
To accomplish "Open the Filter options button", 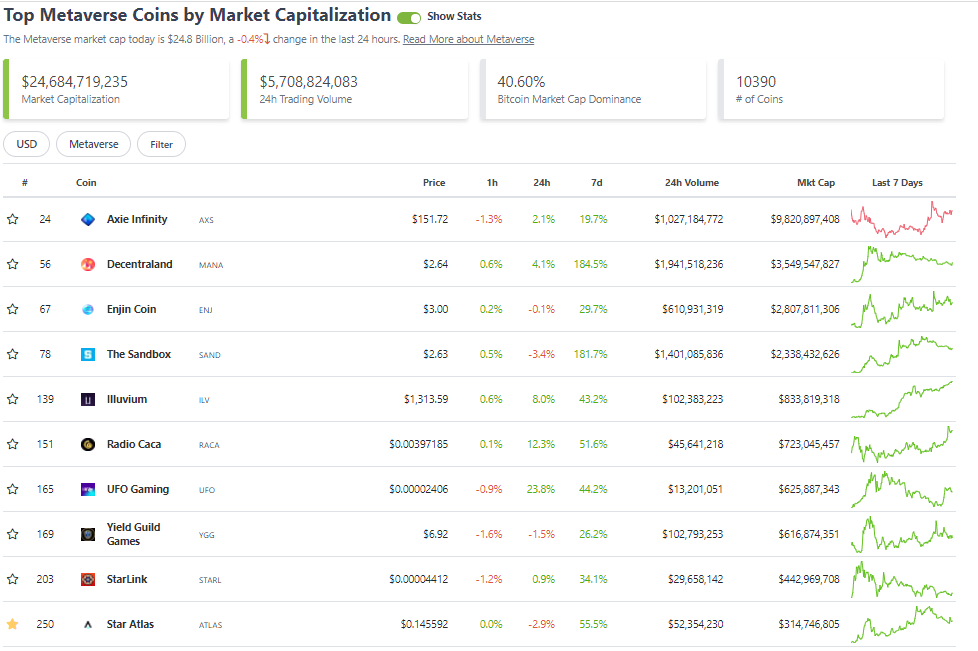I will point(161,144).
